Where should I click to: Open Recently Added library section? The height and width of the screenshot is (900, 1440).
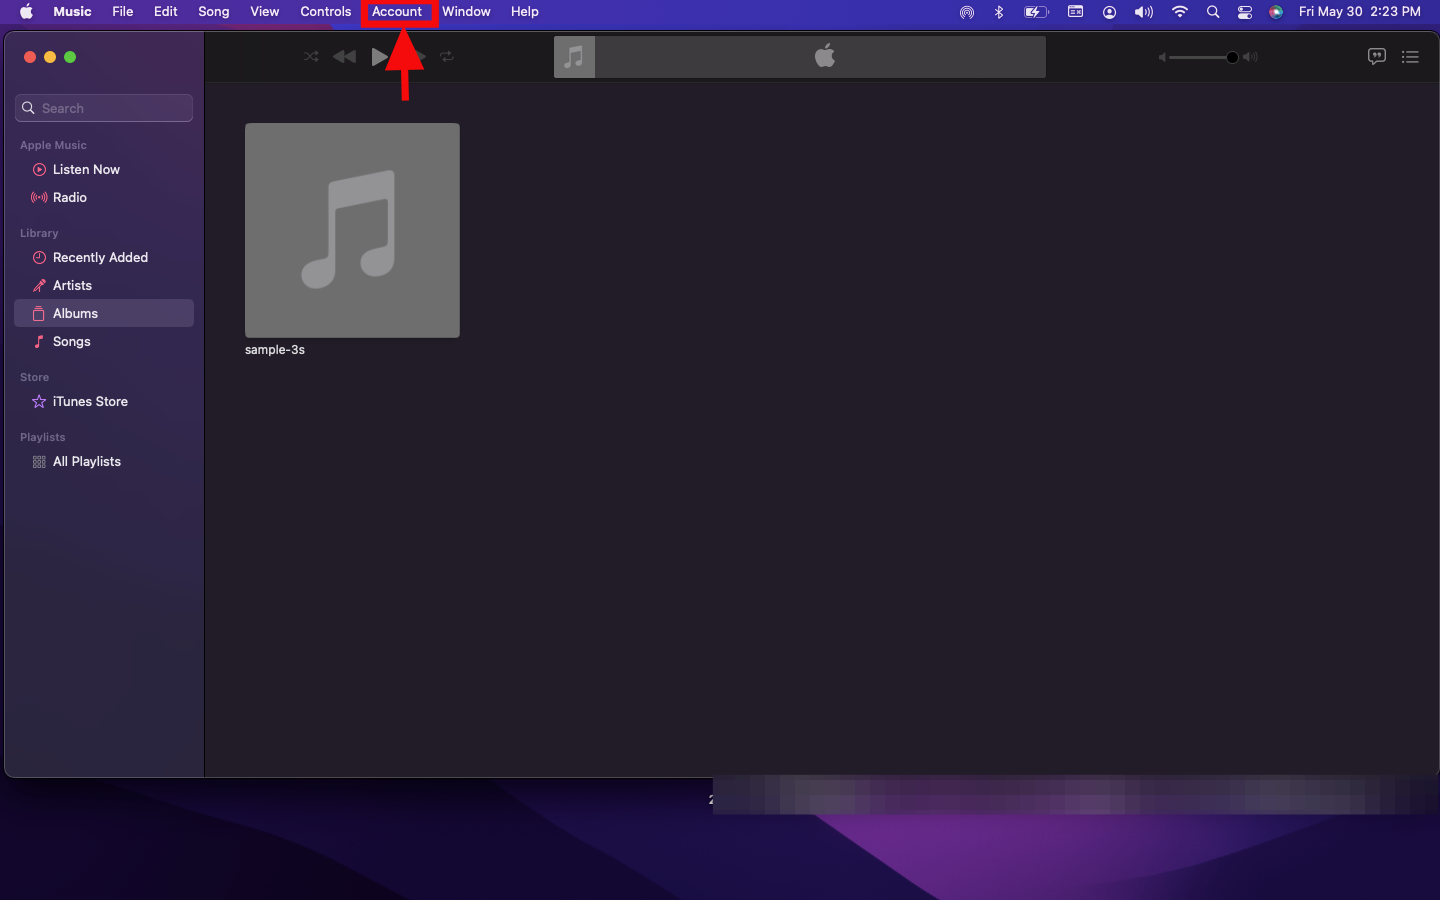[100, 258]
